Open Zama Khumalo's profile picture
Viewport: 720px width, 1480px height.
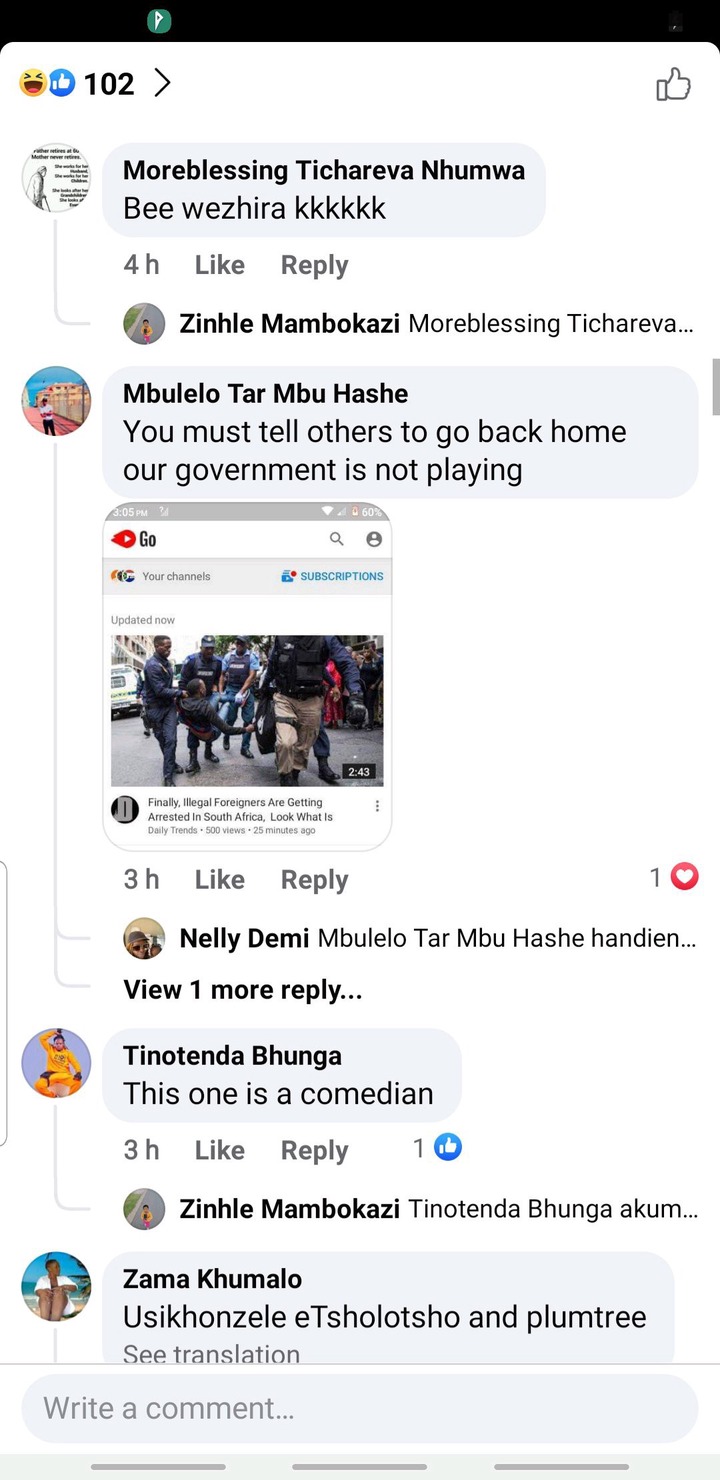point(56,1286)
